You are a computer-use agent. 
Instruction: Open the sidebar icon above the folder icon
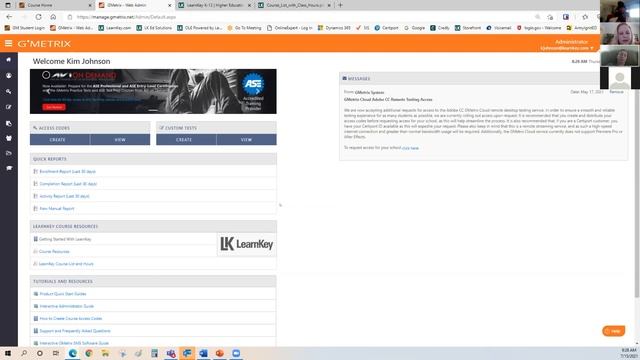point(9,138)
